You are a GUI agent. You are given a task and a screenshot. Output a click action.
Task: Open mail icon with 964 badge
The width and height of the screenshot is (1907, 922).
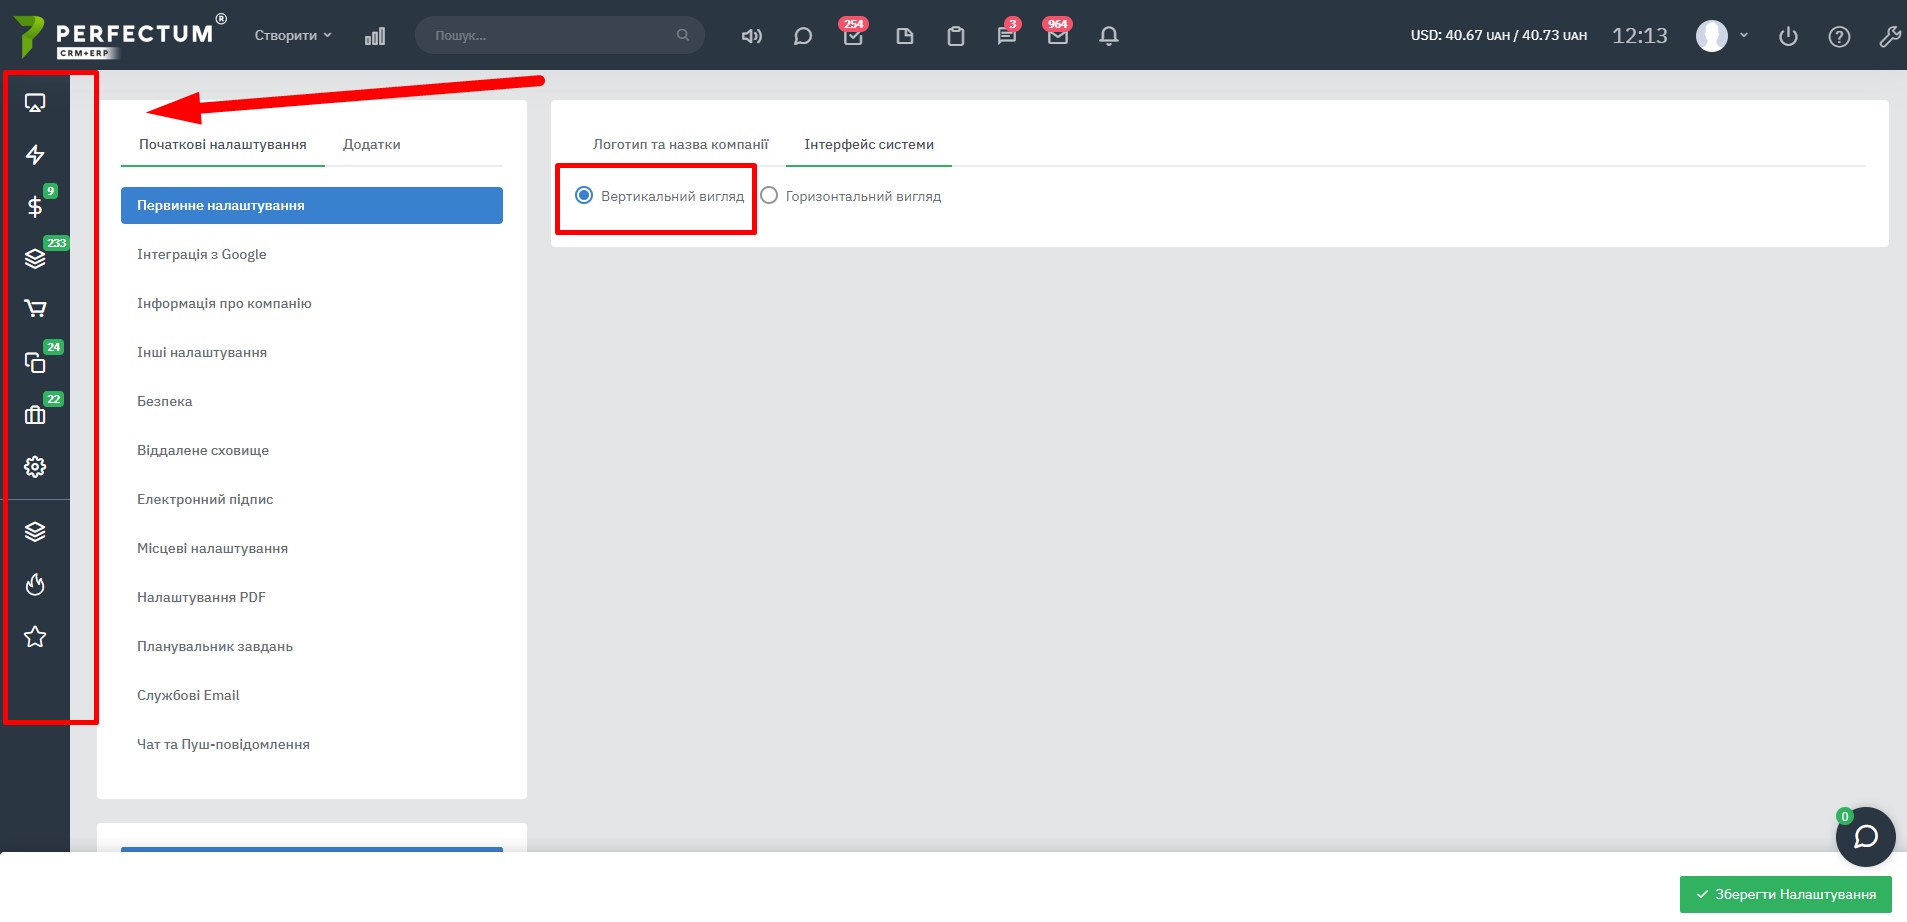(1057, 36)
